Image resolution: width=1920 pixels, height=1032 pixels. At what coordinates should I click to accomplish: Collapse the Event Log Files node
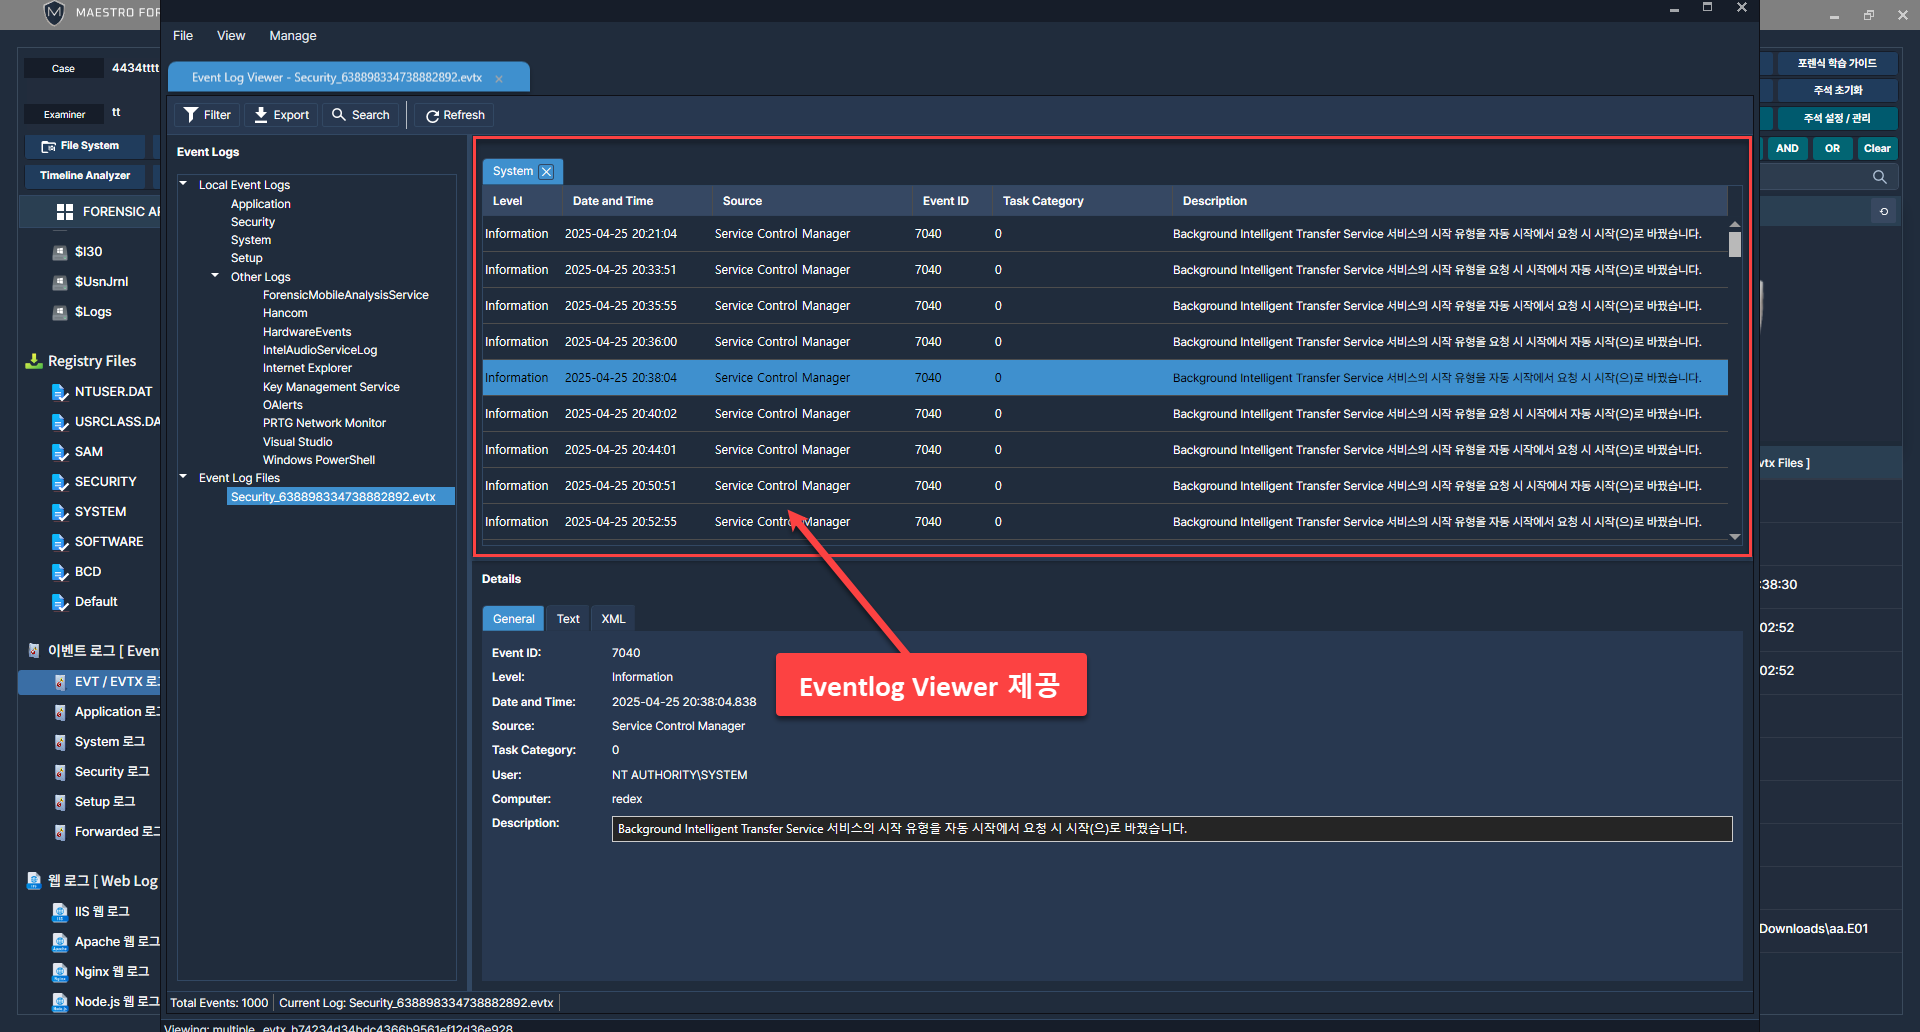pos(184,477)
